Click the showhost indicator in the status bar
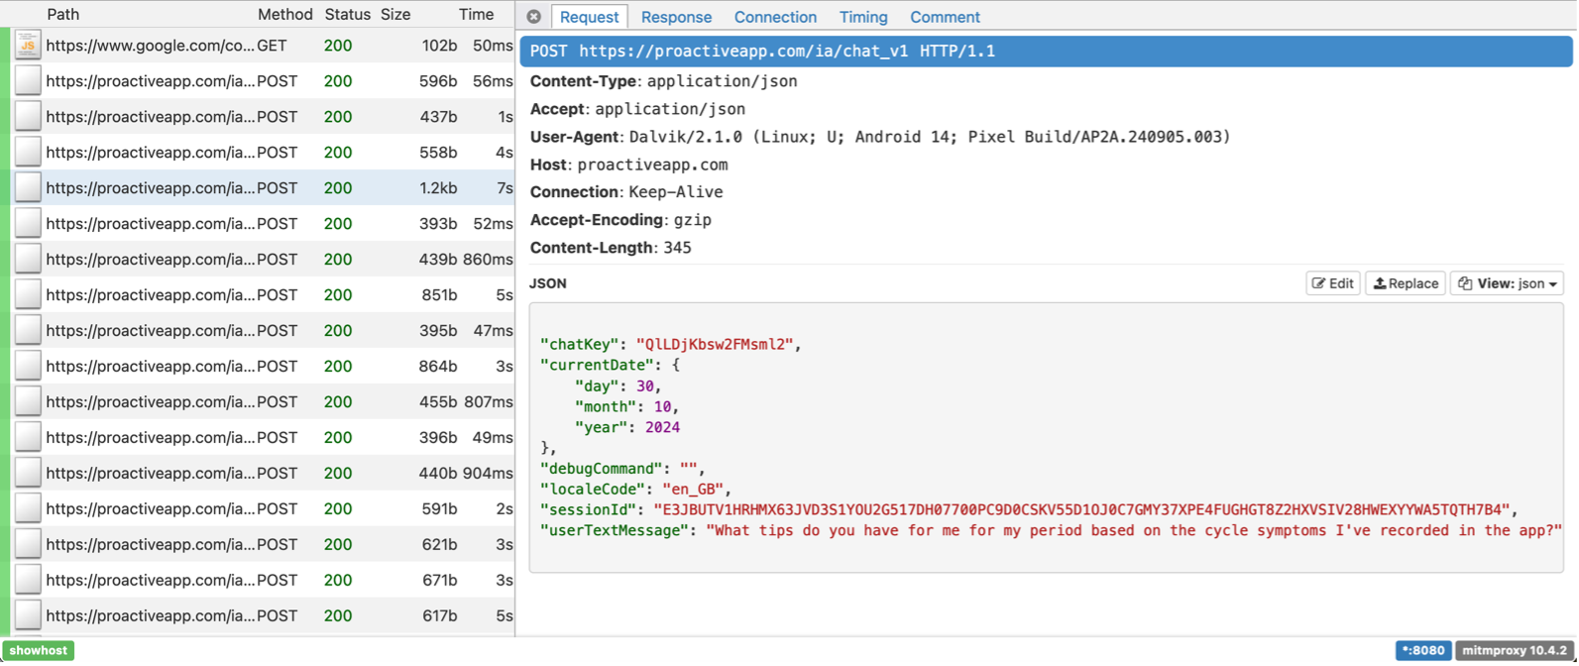 point(39,650)
